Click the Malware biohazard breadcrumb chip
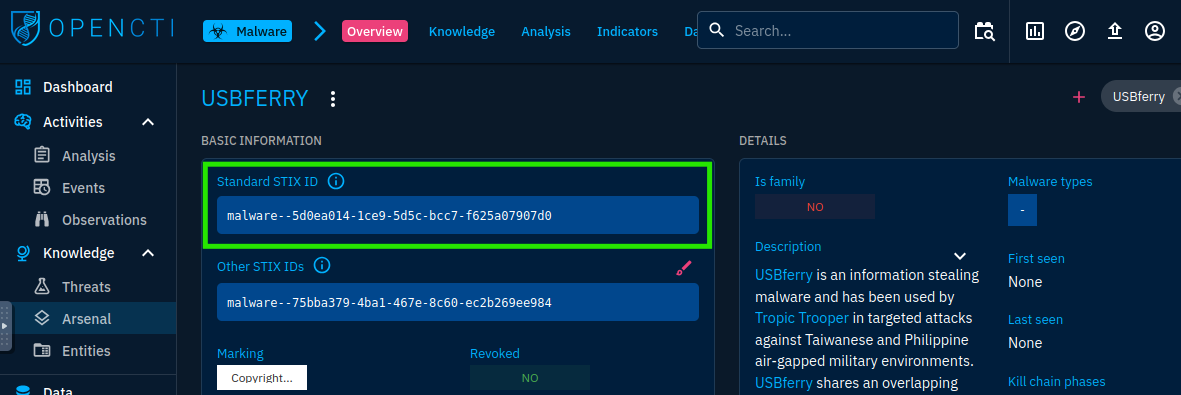Screen dimensions: 1181x395 click(247, 32)
